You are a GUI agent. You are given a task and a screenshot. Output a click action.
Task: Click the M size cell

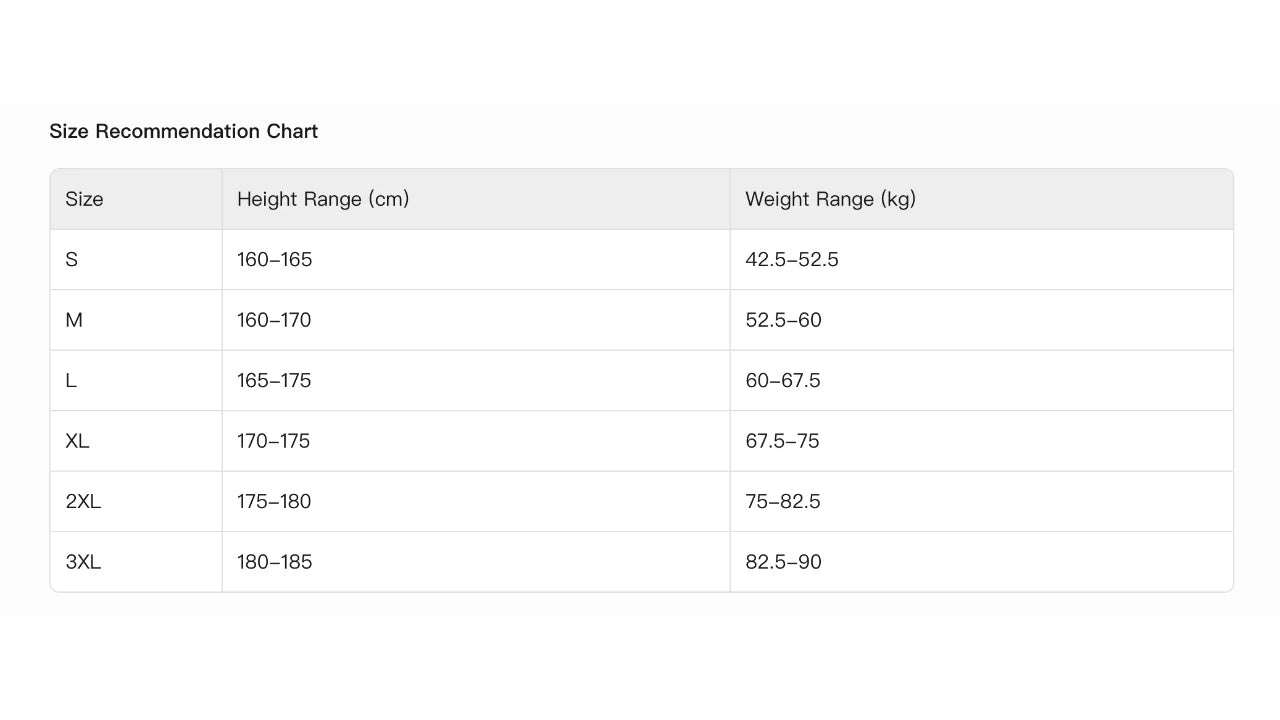click(73, 320)
